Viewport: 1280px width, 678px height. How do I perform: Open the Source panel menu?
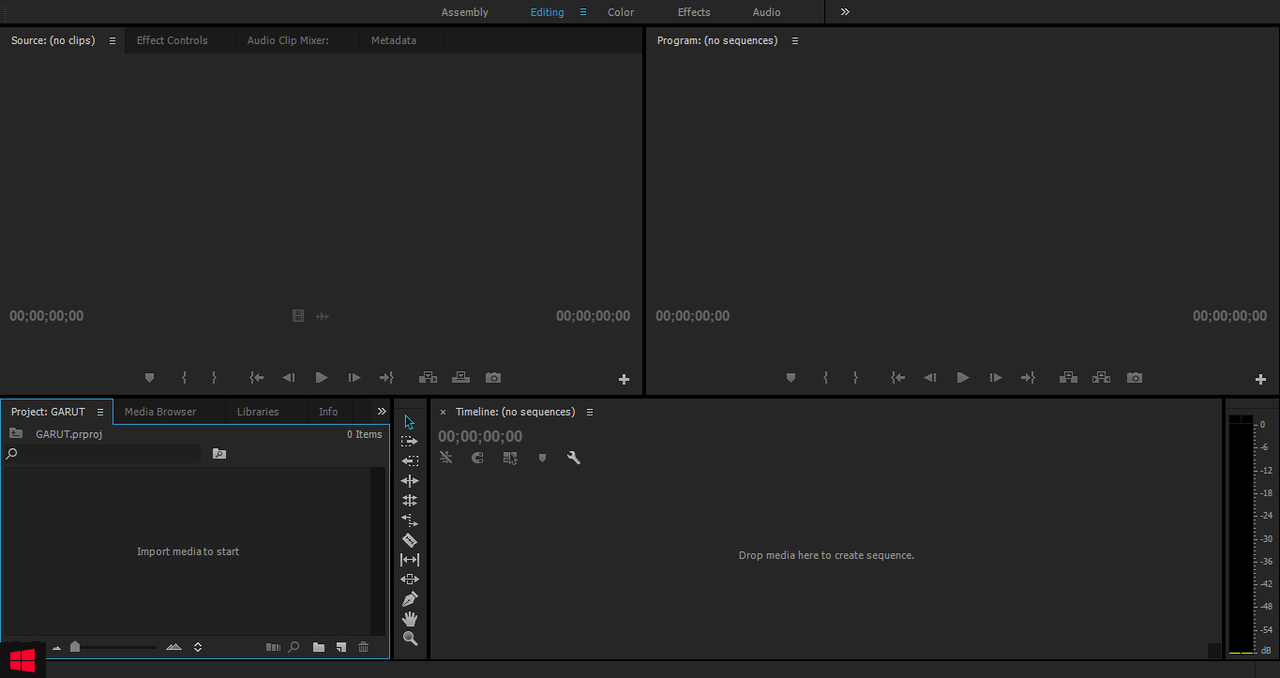point(112,41)
